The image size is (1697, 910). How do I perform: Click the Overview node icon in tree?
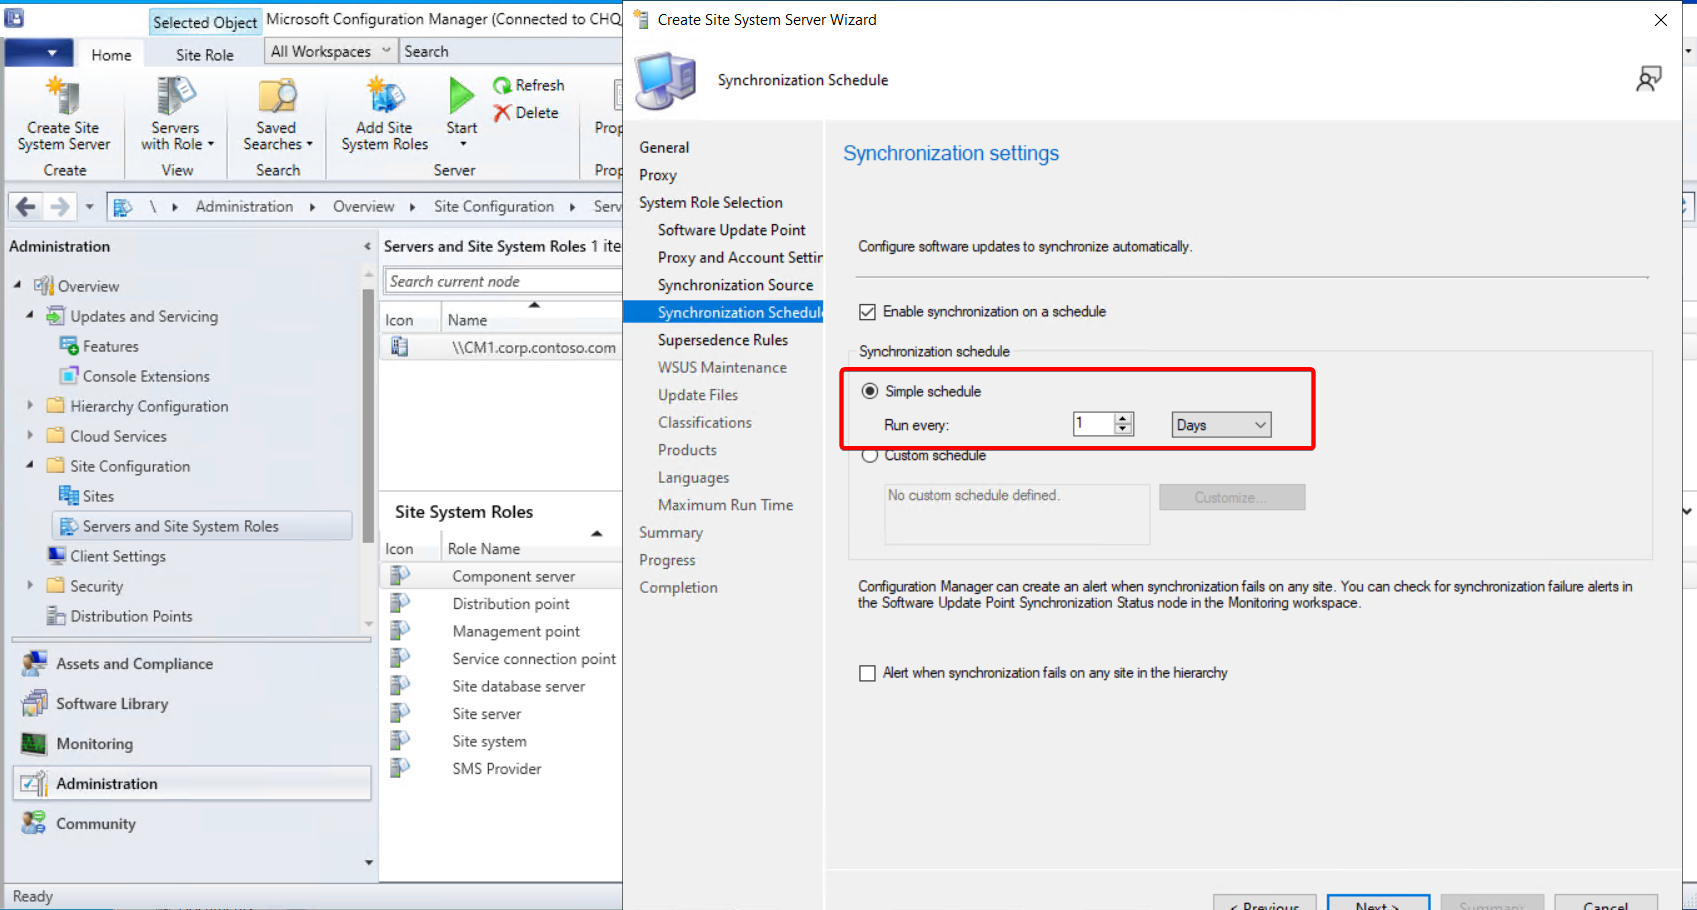(x=44, y=286)
